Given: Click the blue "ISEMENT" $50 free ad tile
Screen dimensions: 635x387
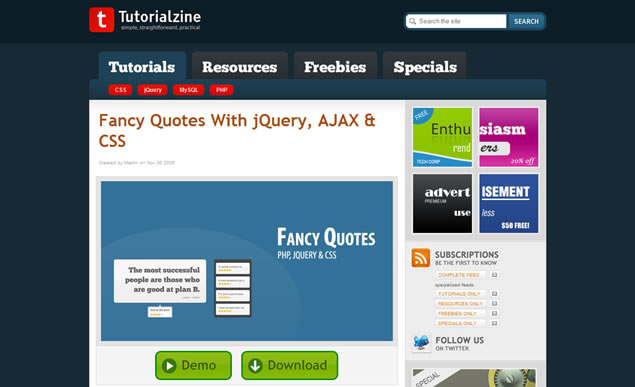Looking at the screenshot, I should 509,204.
